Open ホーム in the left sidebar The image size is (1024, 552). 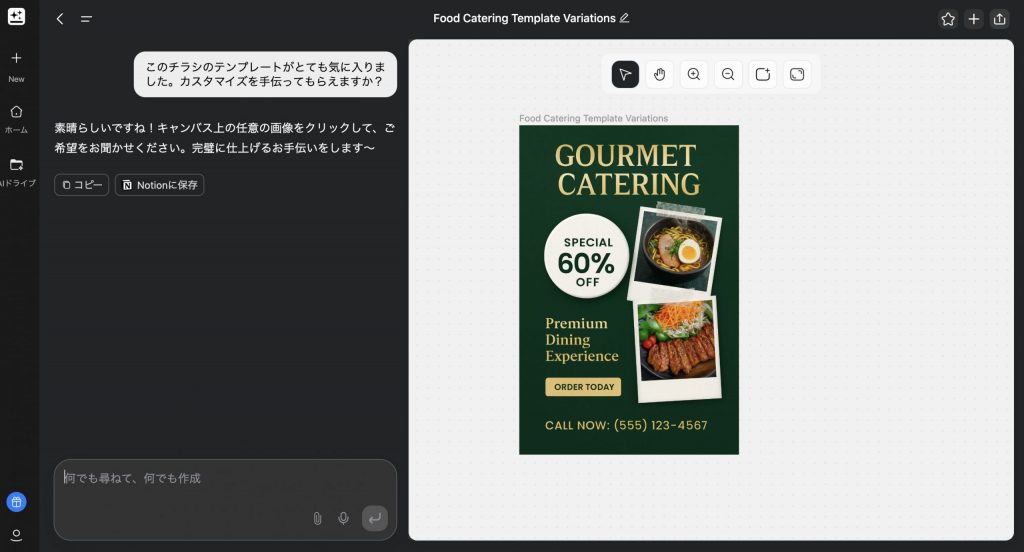point(16,118)
